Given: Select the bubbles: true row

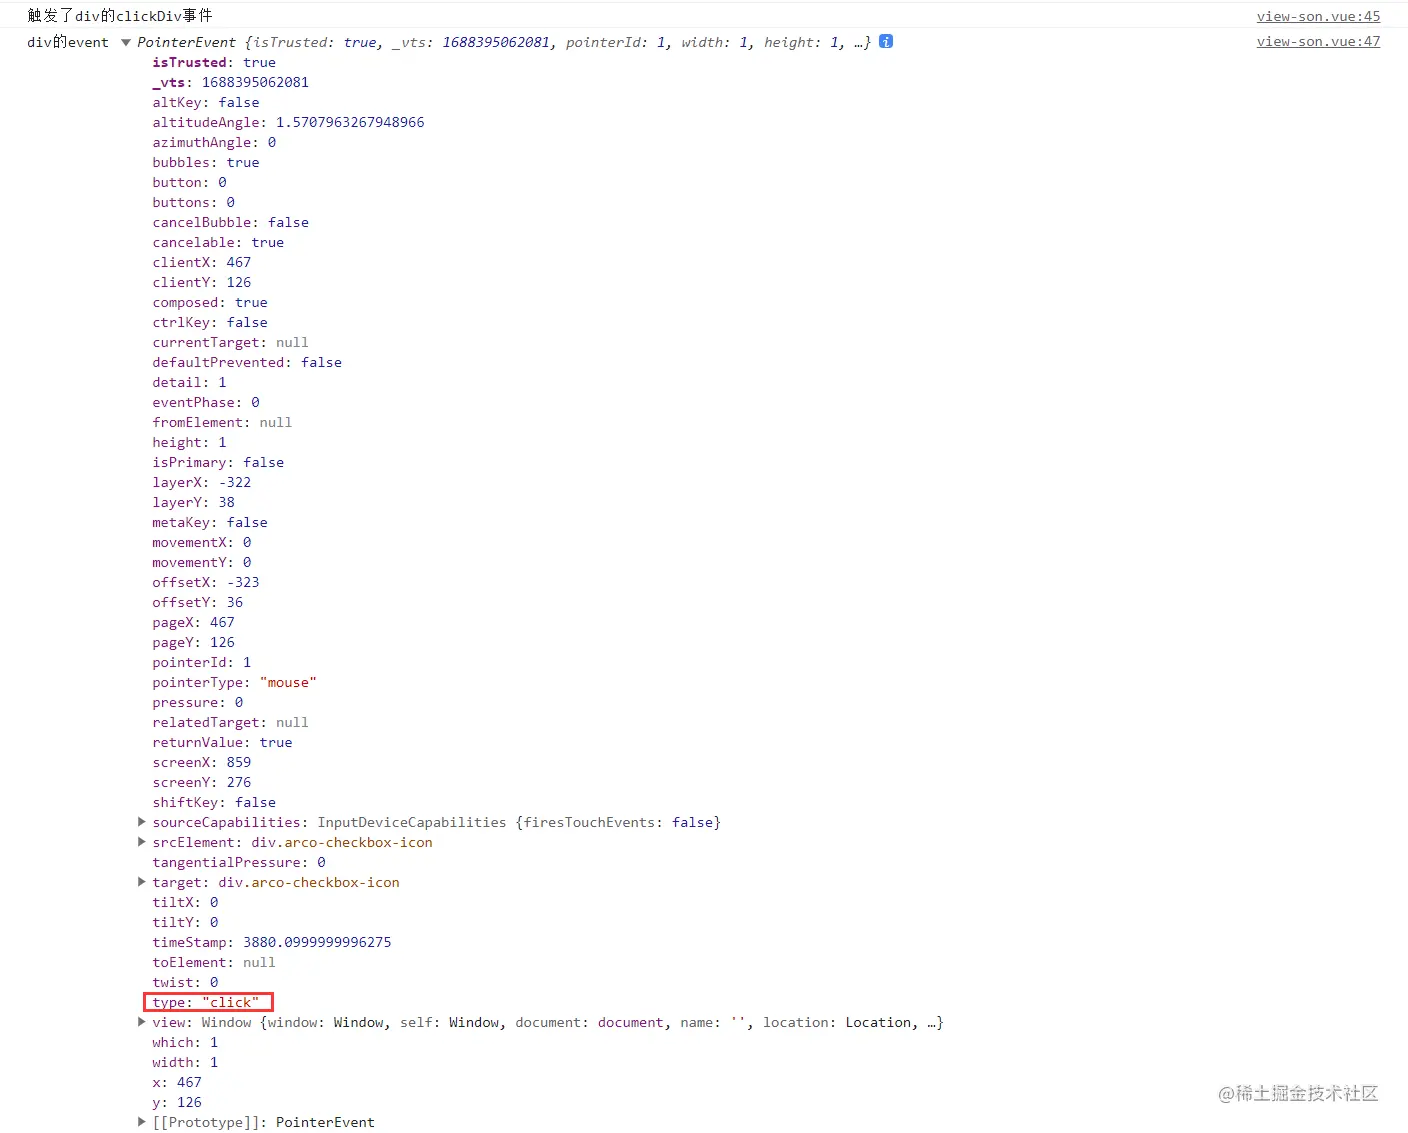Looking at the screenshot, I should point(206,162).
